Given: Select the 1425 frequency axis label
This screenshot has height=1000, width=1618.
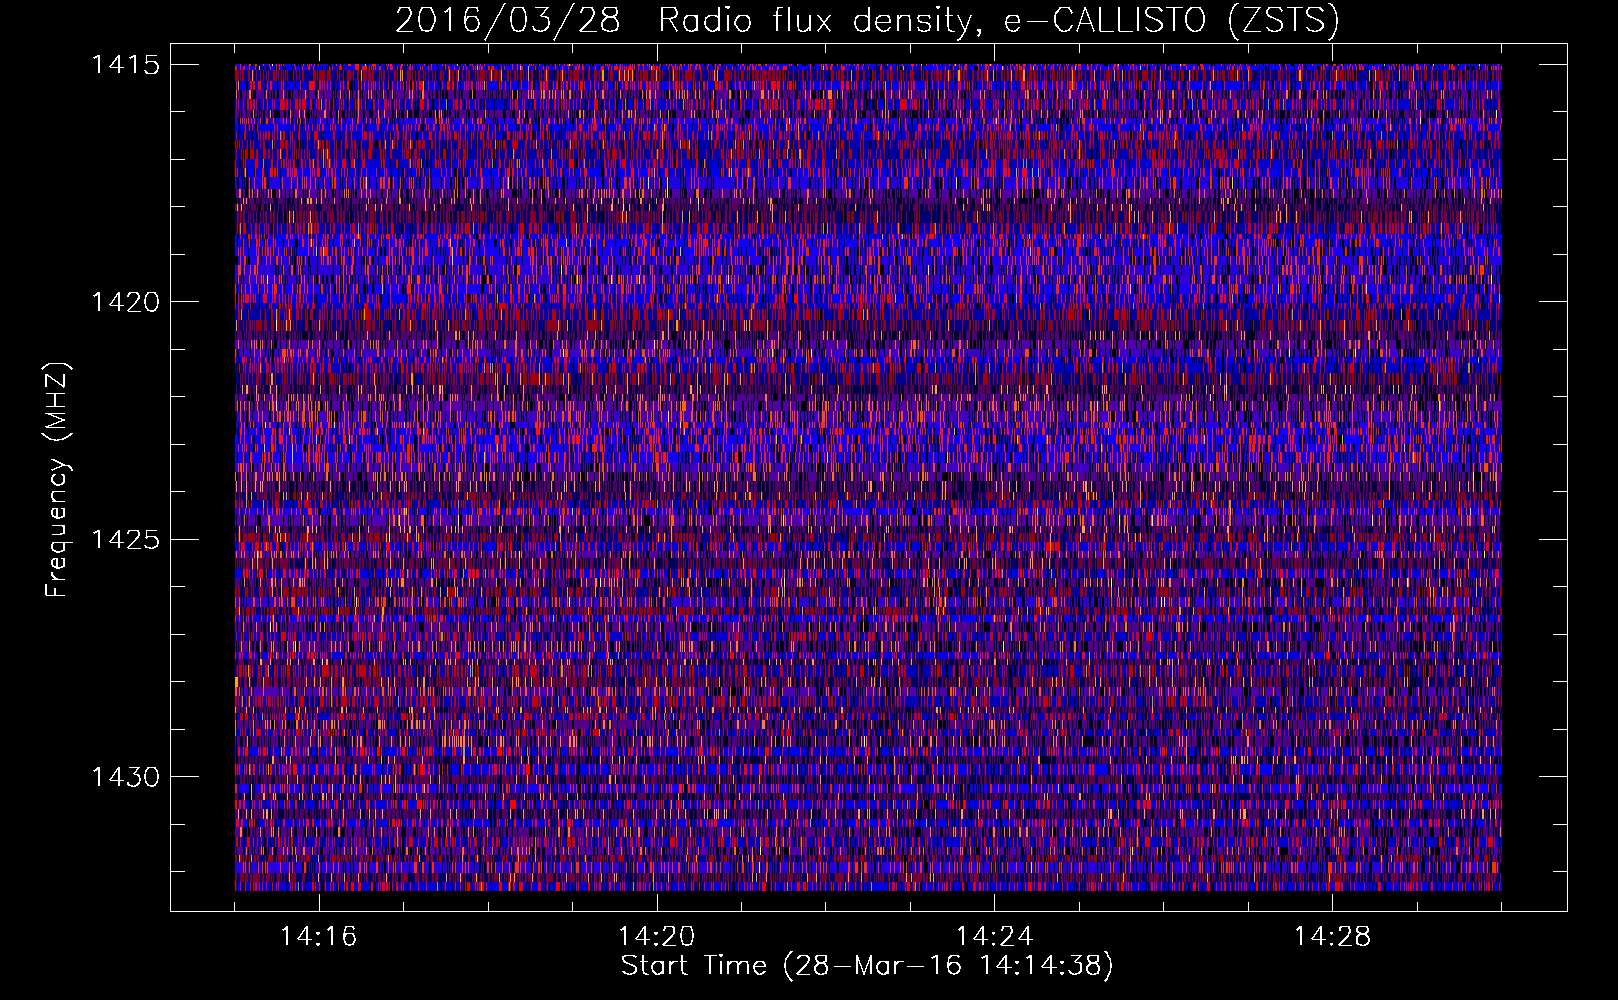Looking at the screenshot, I should (x=125, y=540).
